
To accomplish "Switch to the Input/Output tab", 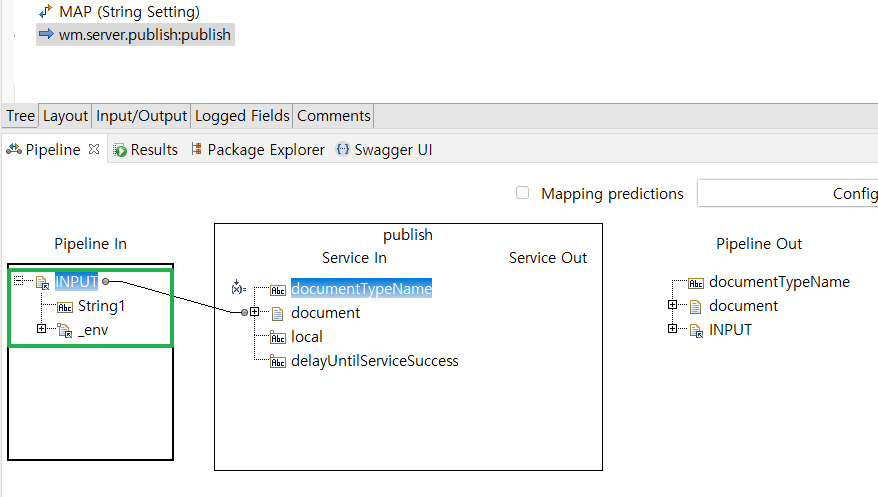I will [141, 116].
